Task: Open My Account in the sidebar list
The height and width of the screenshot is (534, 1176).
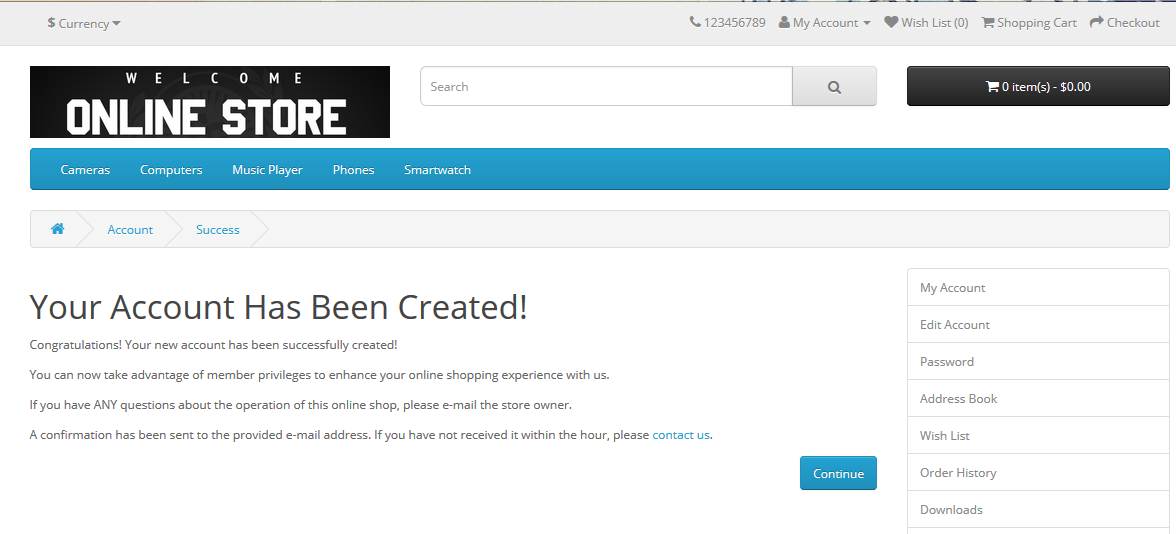Action: pos(1038,287)
